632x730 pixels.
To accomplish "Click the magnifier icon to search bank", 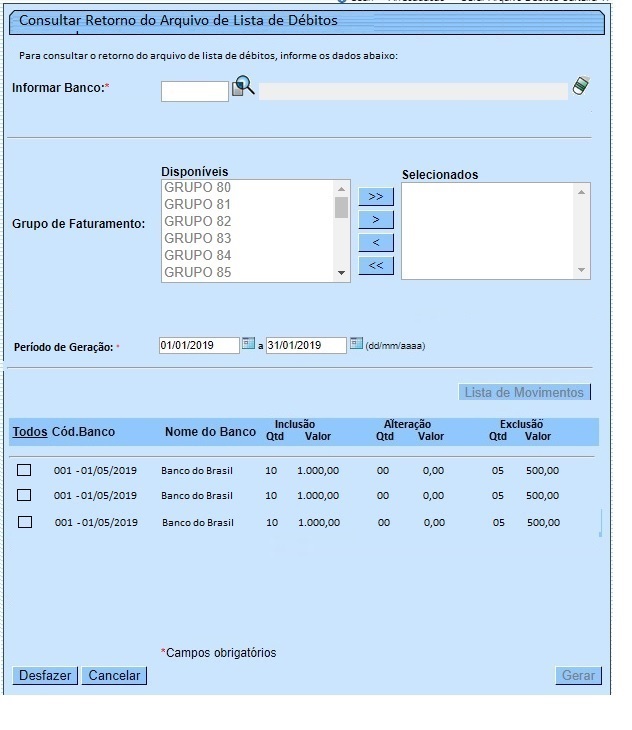I will [x=243, y=89].
